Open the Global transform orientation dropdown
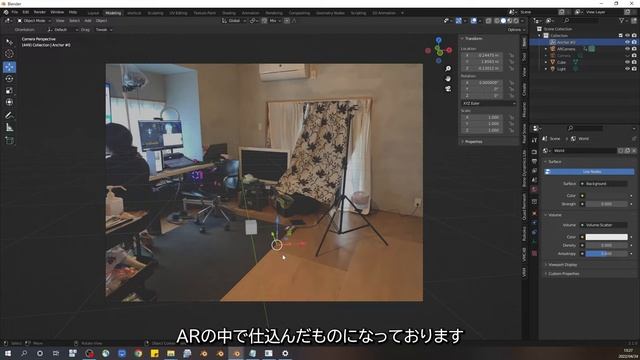640x360 pixels. point(234,20)
